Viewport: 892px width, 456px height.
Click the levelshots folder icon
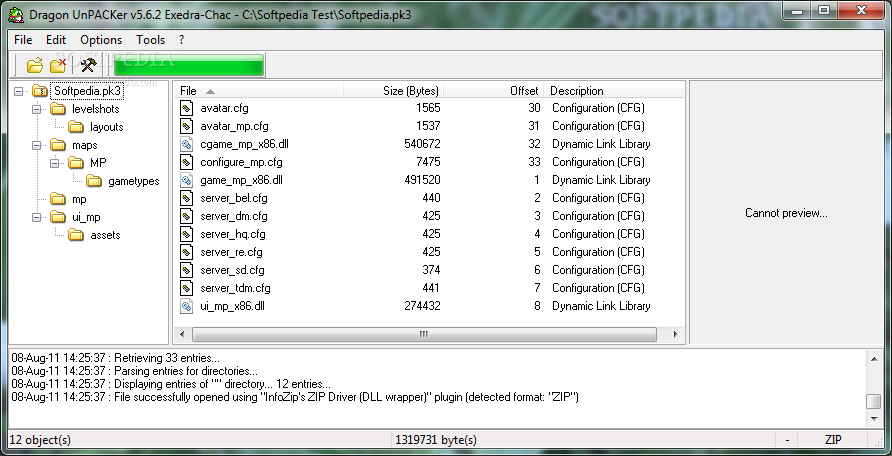tap(58, 109)
